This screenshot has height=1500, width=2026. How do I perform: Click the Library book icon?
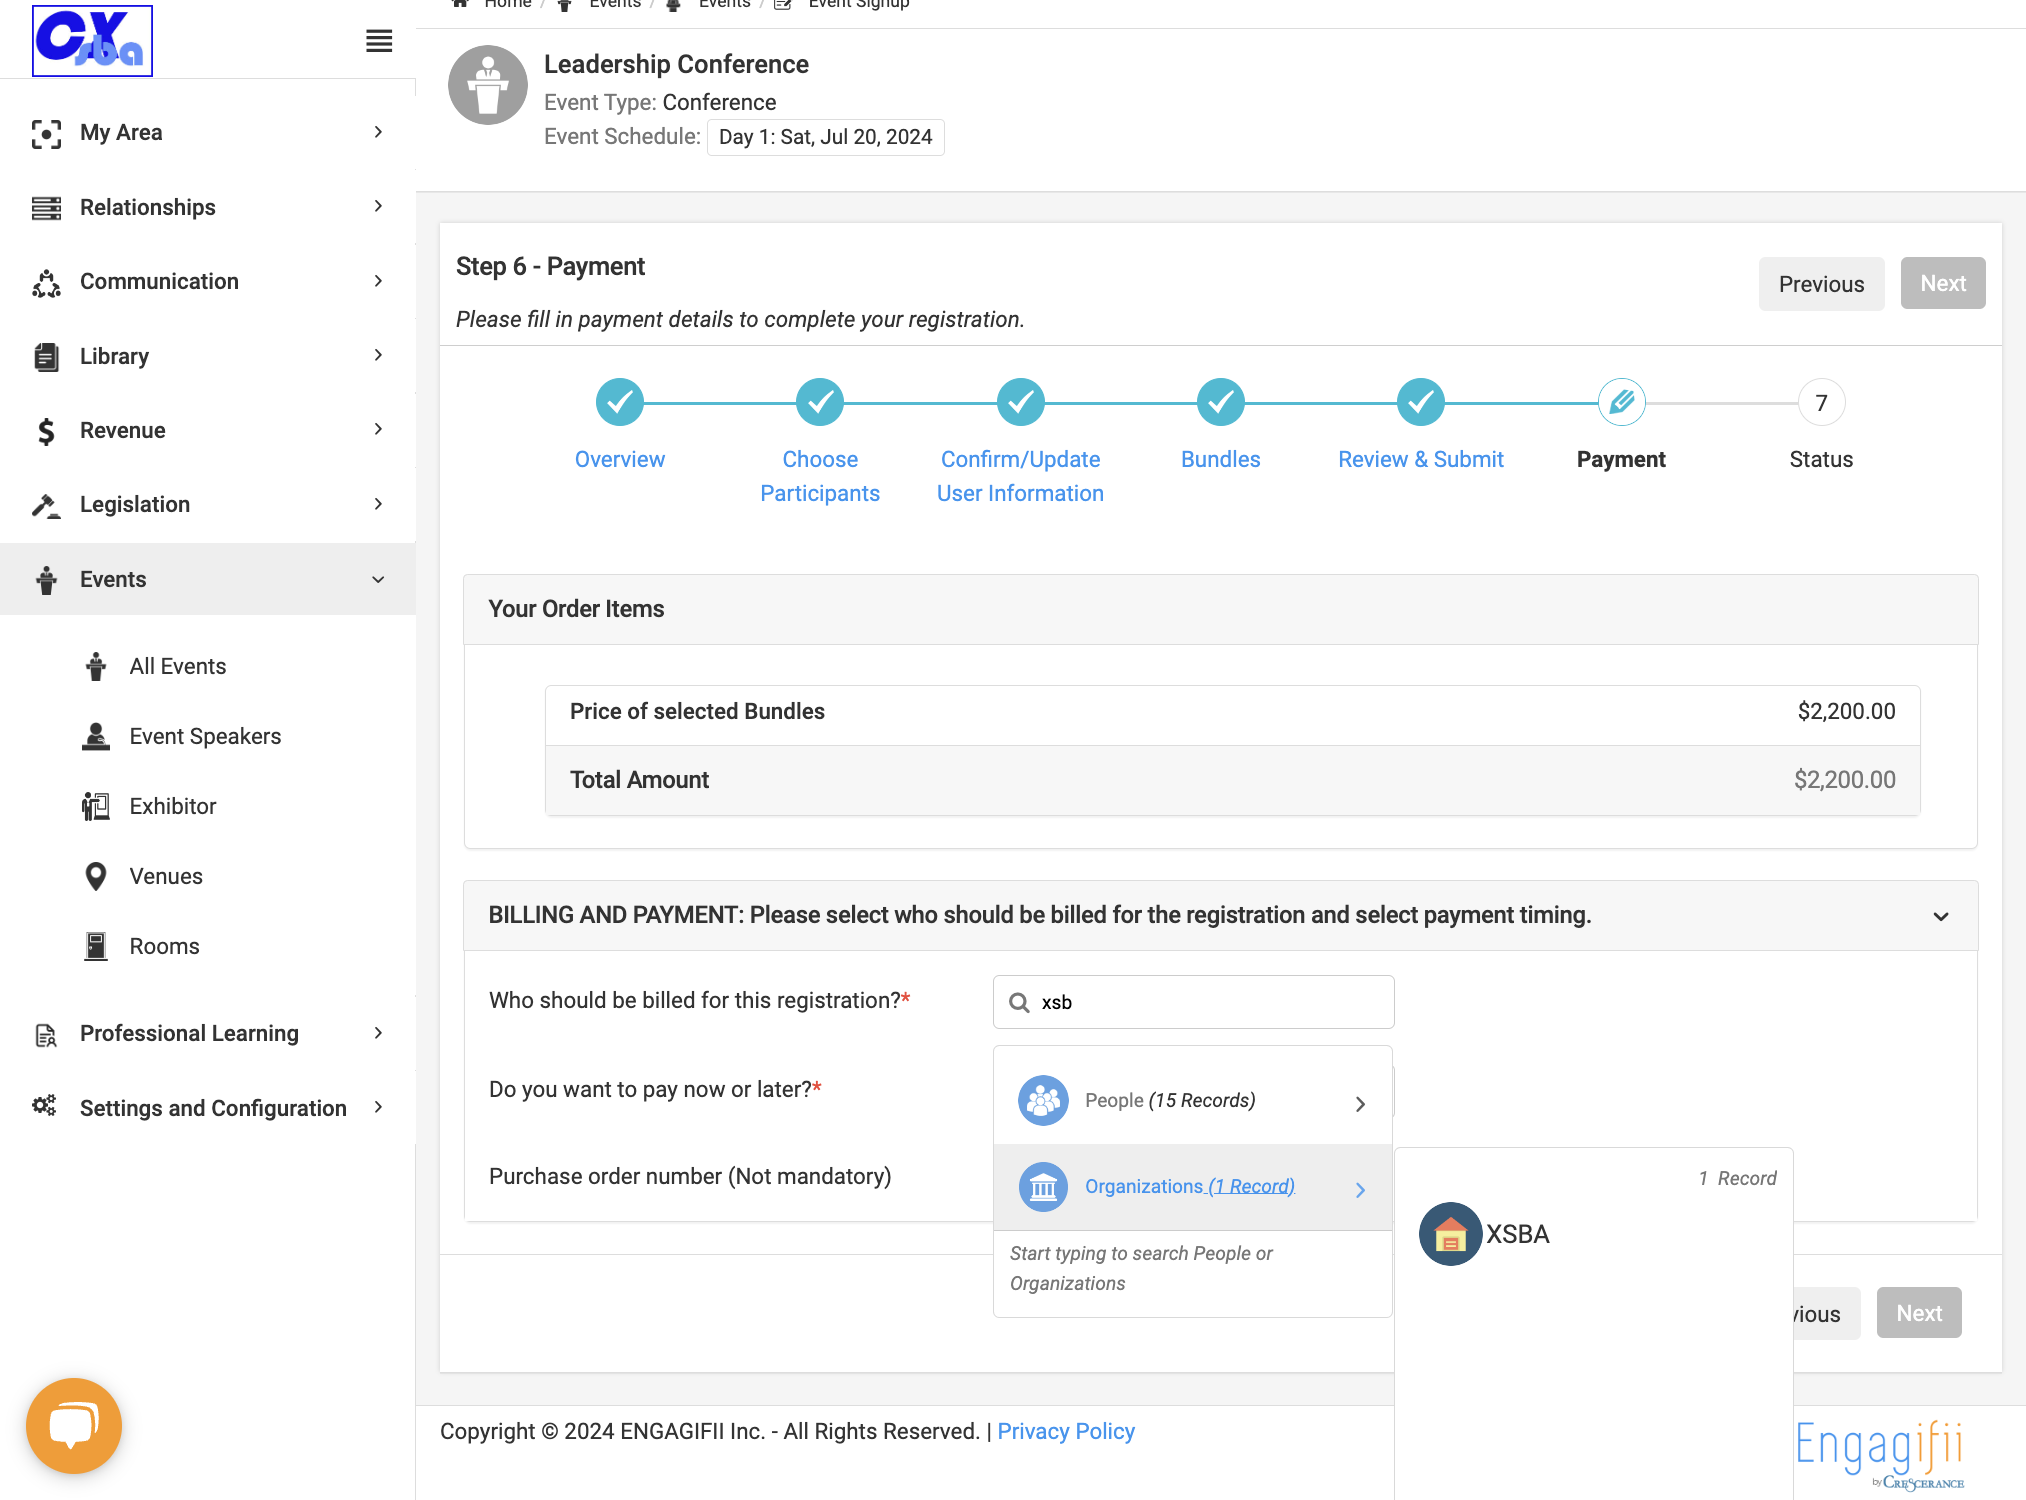46,356
